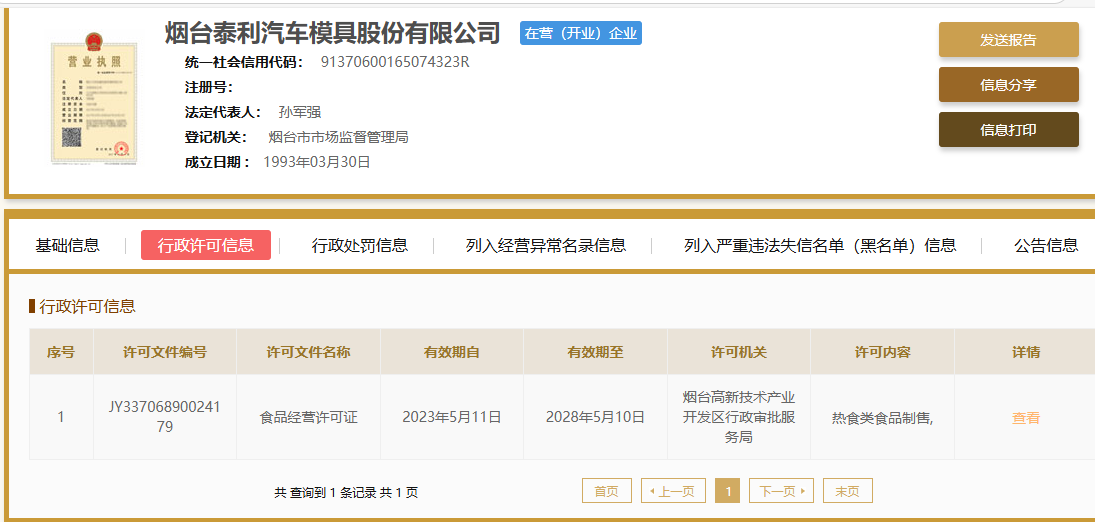The width and height of the screenshot is (1095, 522).
Task: Open the 列入经营异常名录信息 tab
Action: click(546, 245)
